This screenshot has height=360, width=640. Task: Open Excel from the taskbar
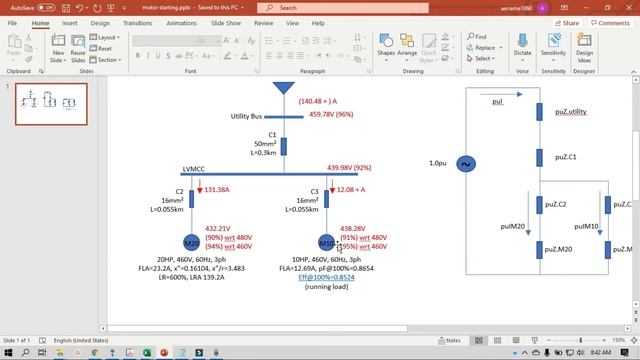coord(147,352)
